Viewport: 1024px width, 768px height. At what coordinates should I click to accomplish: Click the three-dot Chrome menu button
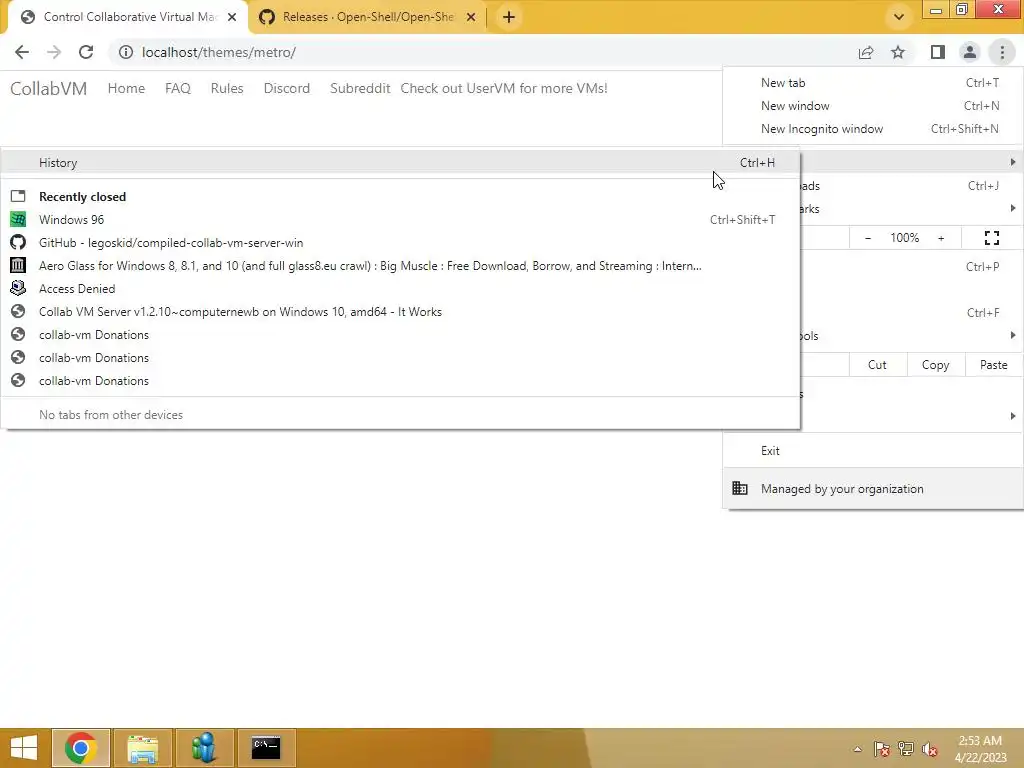[1002, 52]
